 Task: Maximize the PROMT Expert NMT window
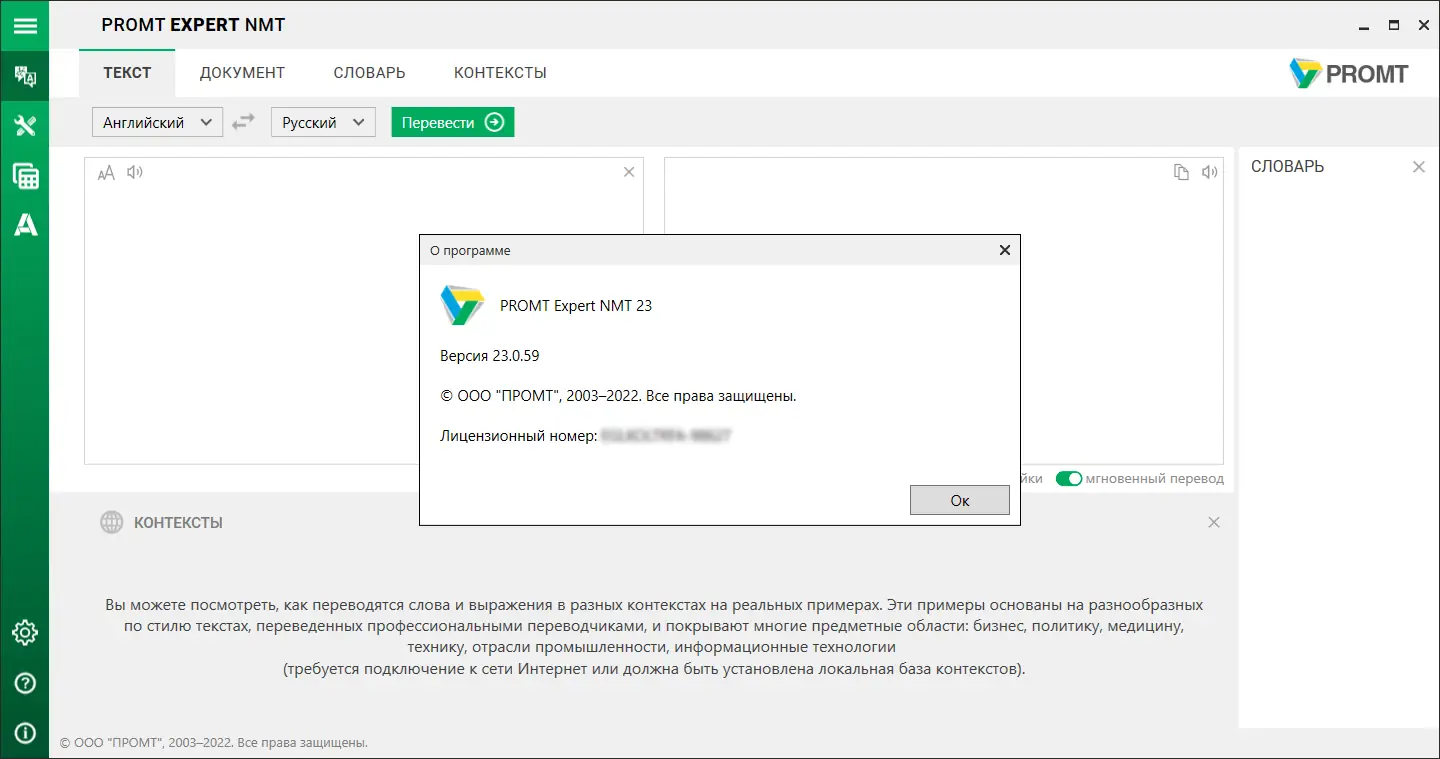point(1394,25)
